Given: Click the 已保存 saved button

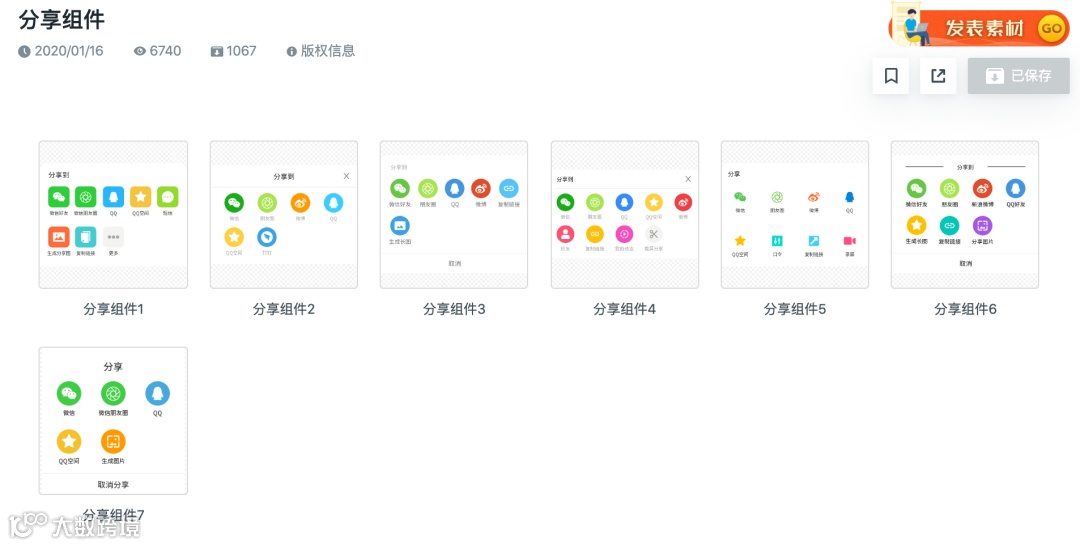Looking at the screenshot, I should coord(1019,76).
